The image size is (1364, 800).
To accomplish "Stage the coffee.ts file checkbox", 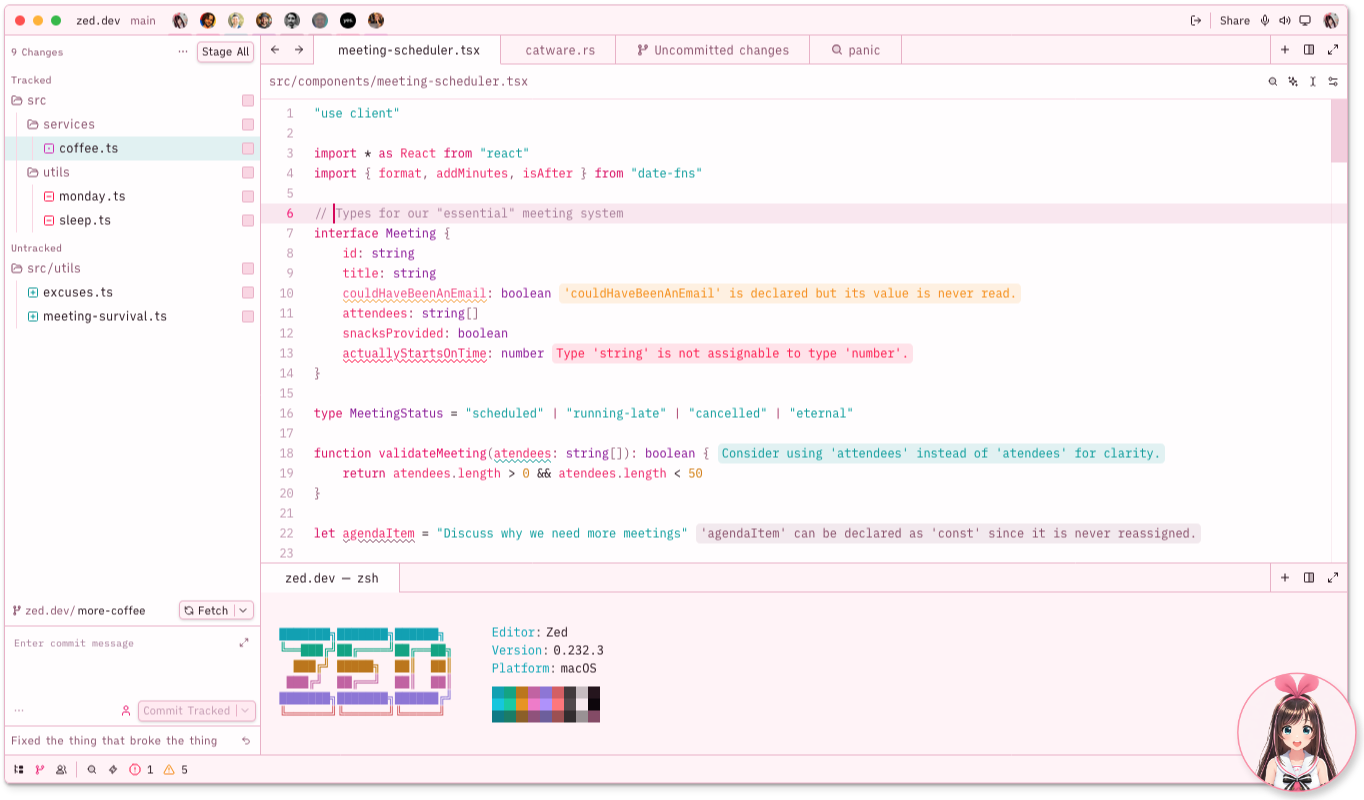I will pyautogui.click(x=248, y=148).
